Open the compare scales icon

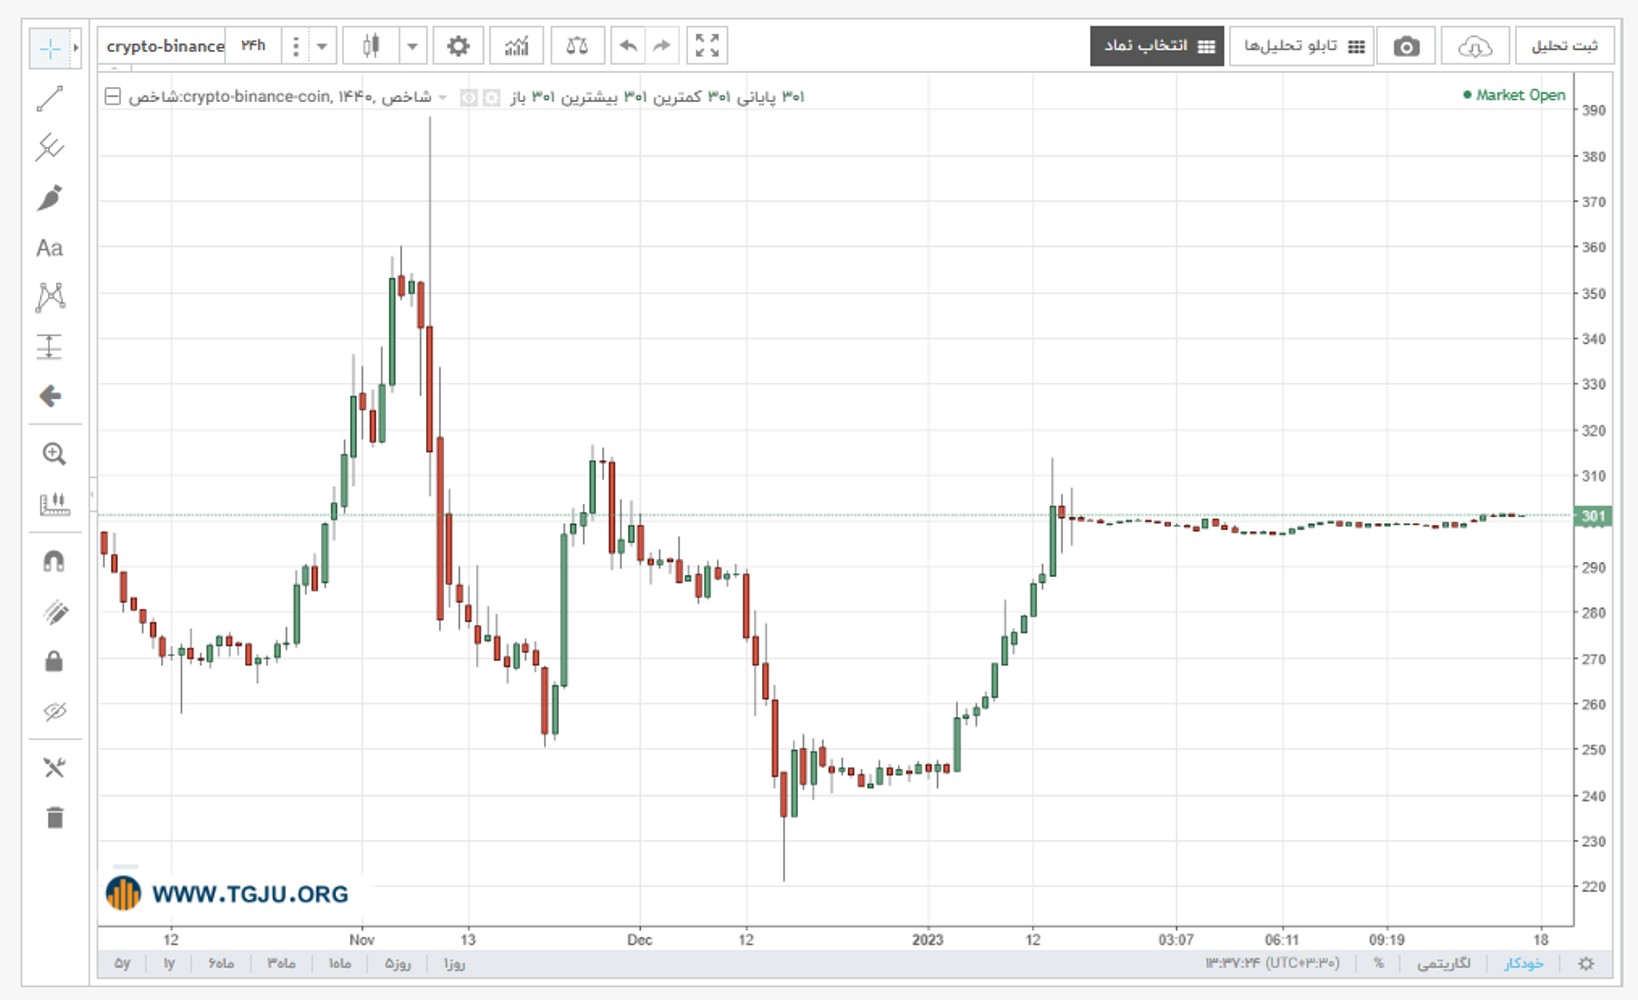(577, 46)
